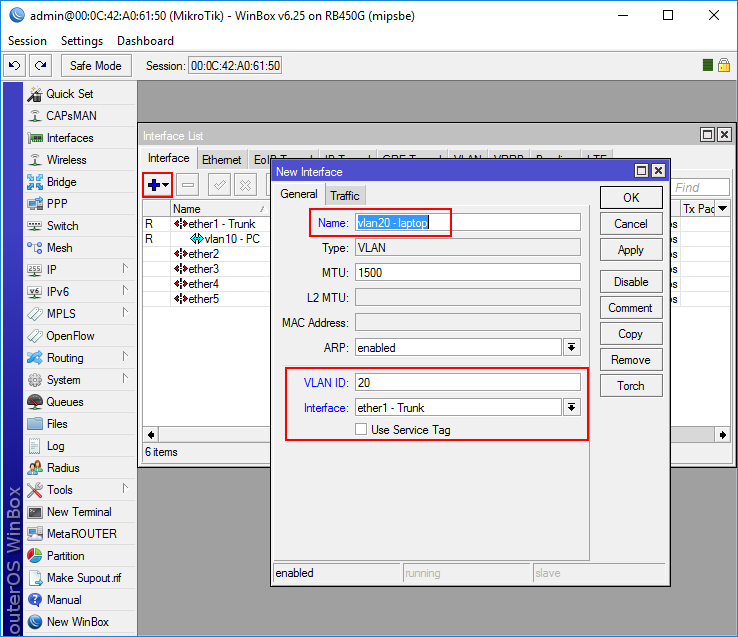Switch to the General tab
Screen dimensions: 738x637
point(298,194)
